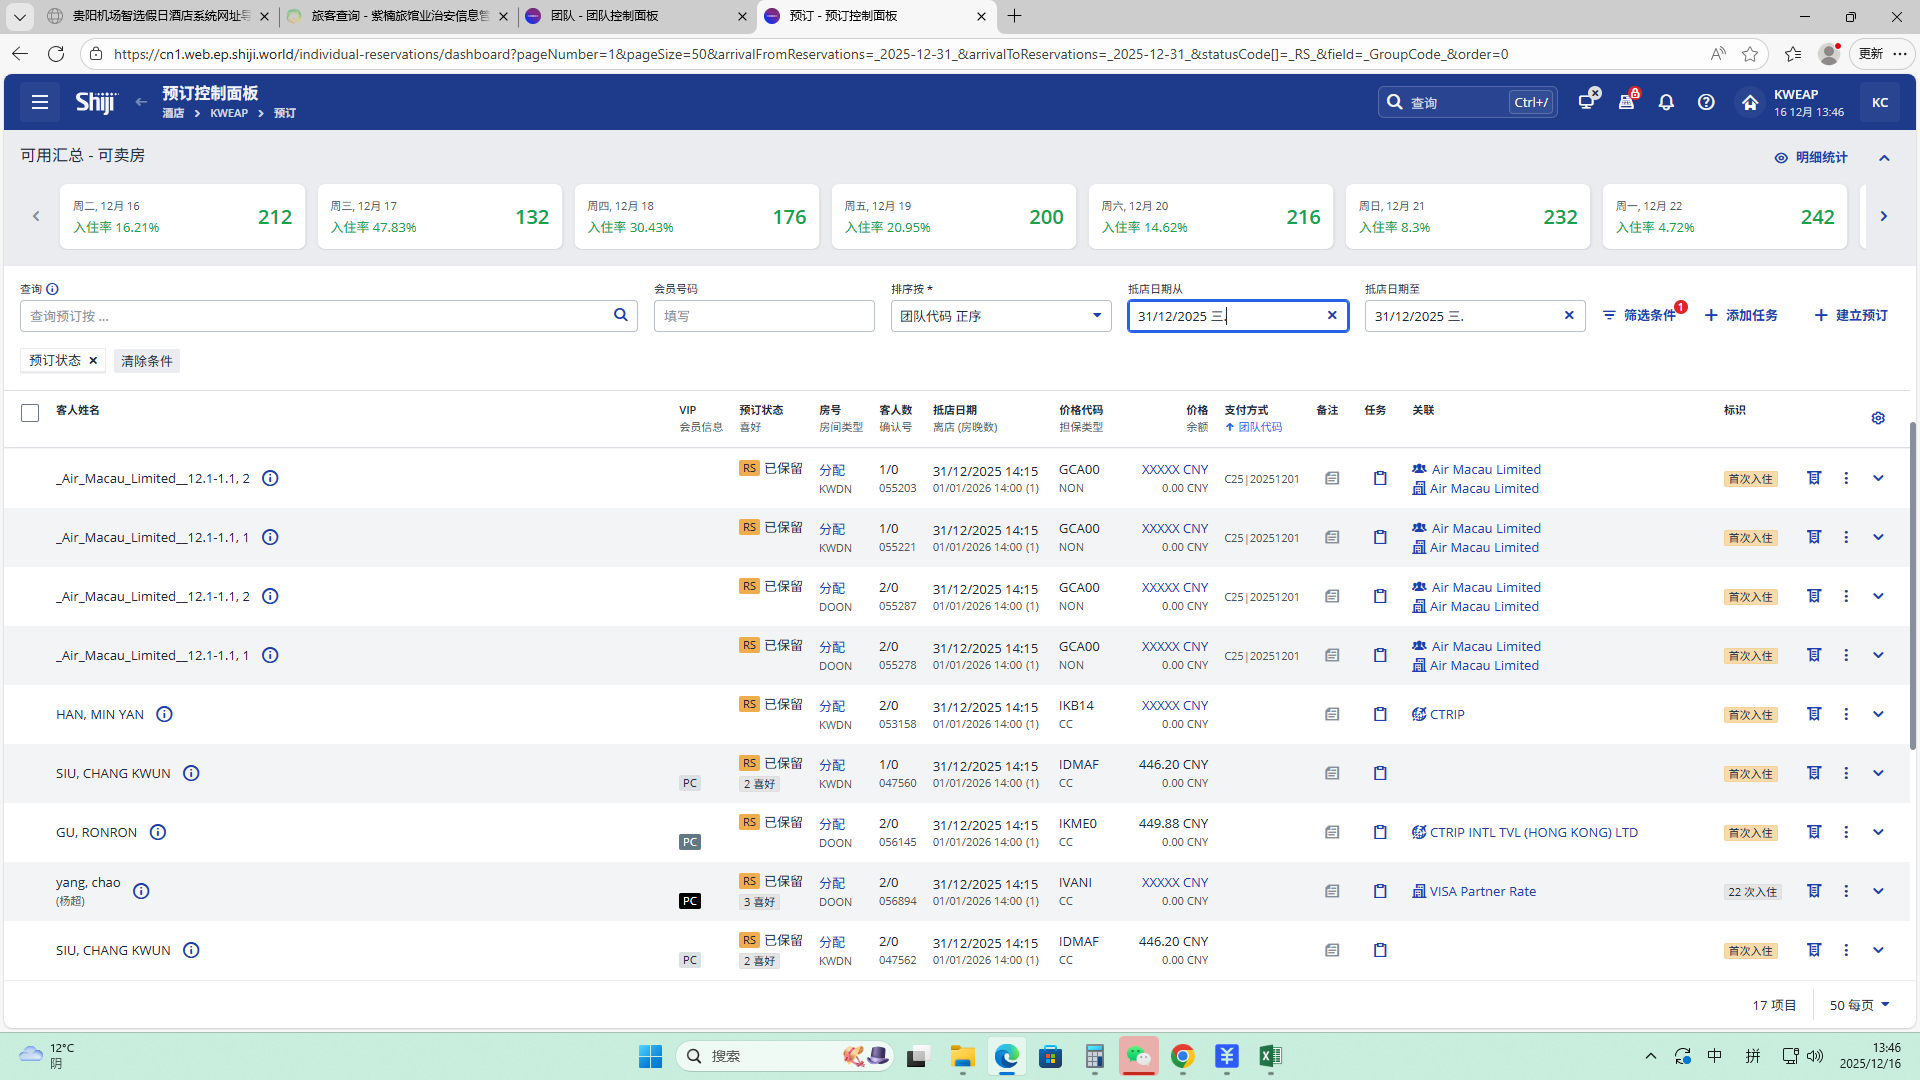Open the CTRIP INTL TVL (HONG KONG) LTD link
Image resolution: width=1920 pixels, height=1080 pixels.
[1533, 832]
